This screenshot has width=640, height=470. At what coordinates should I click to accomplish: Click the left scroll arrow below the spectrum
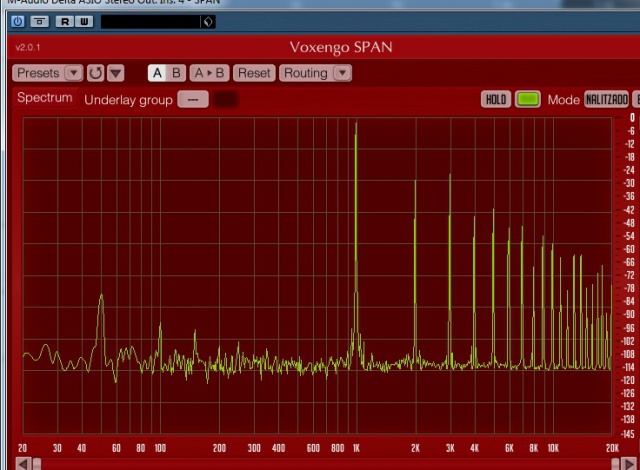tap(23, 464)
